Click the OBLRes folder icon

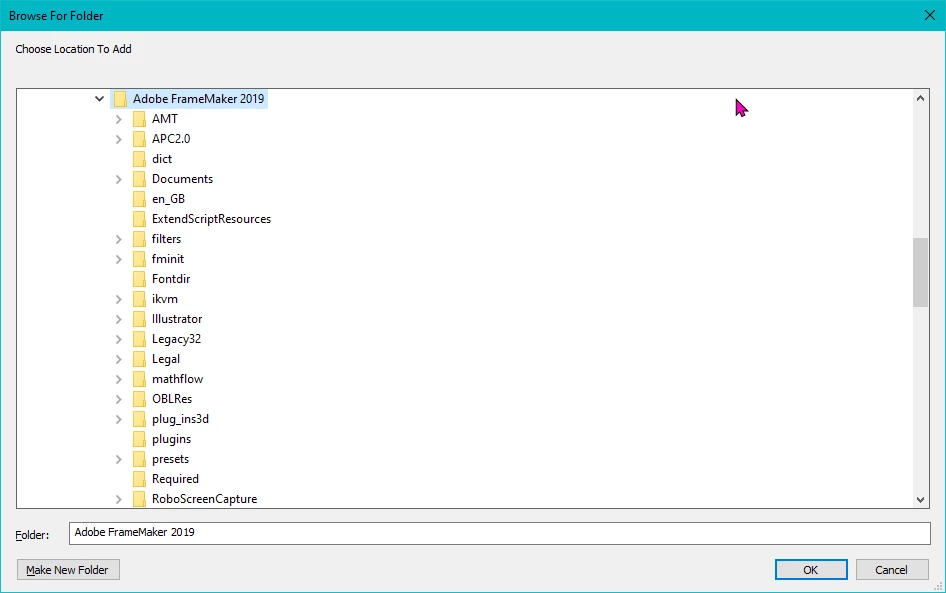(x=139, y=399)
